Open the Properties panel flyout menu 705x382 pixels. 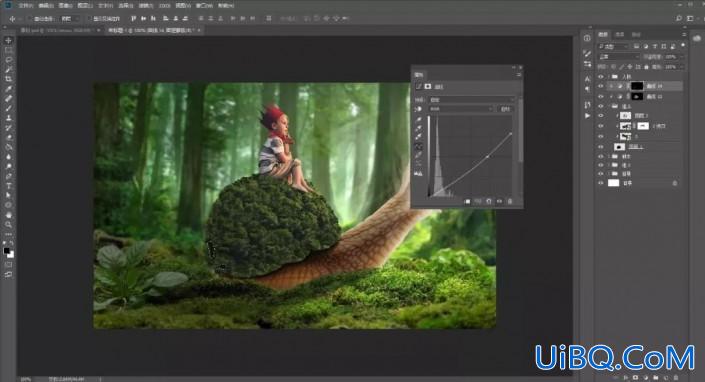(519, 75)
